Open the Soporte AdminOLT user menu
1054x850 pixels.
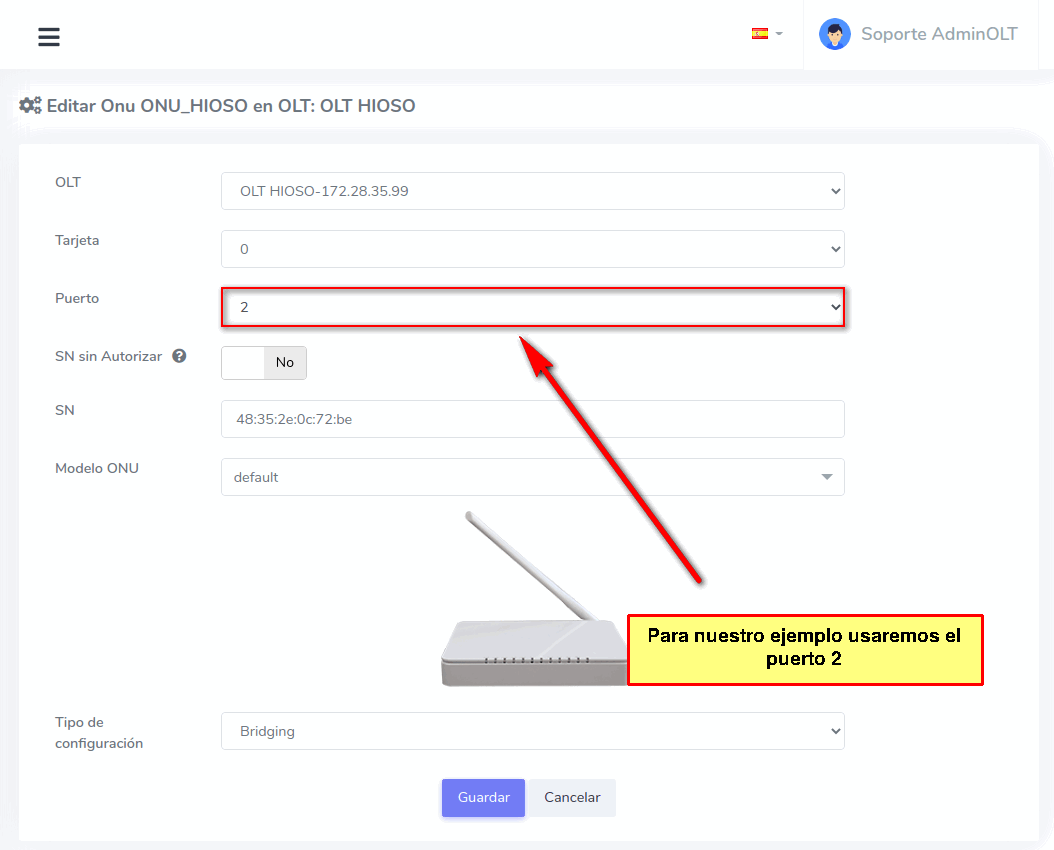[938, 34]
